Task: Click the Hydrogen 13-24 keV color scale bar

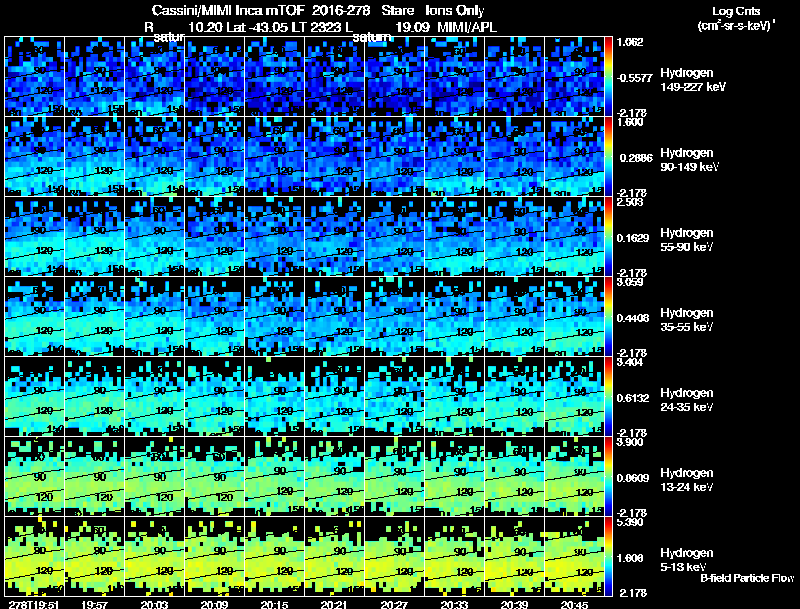Action: pyautogui.click(x=608, y=476)
